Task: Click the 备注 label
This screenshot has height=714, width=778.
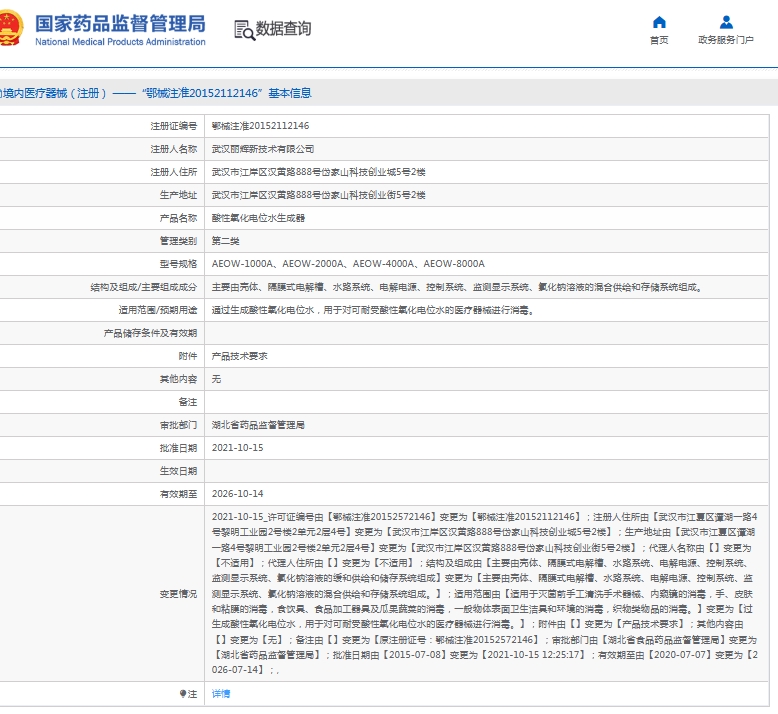Action: point(188,402)
